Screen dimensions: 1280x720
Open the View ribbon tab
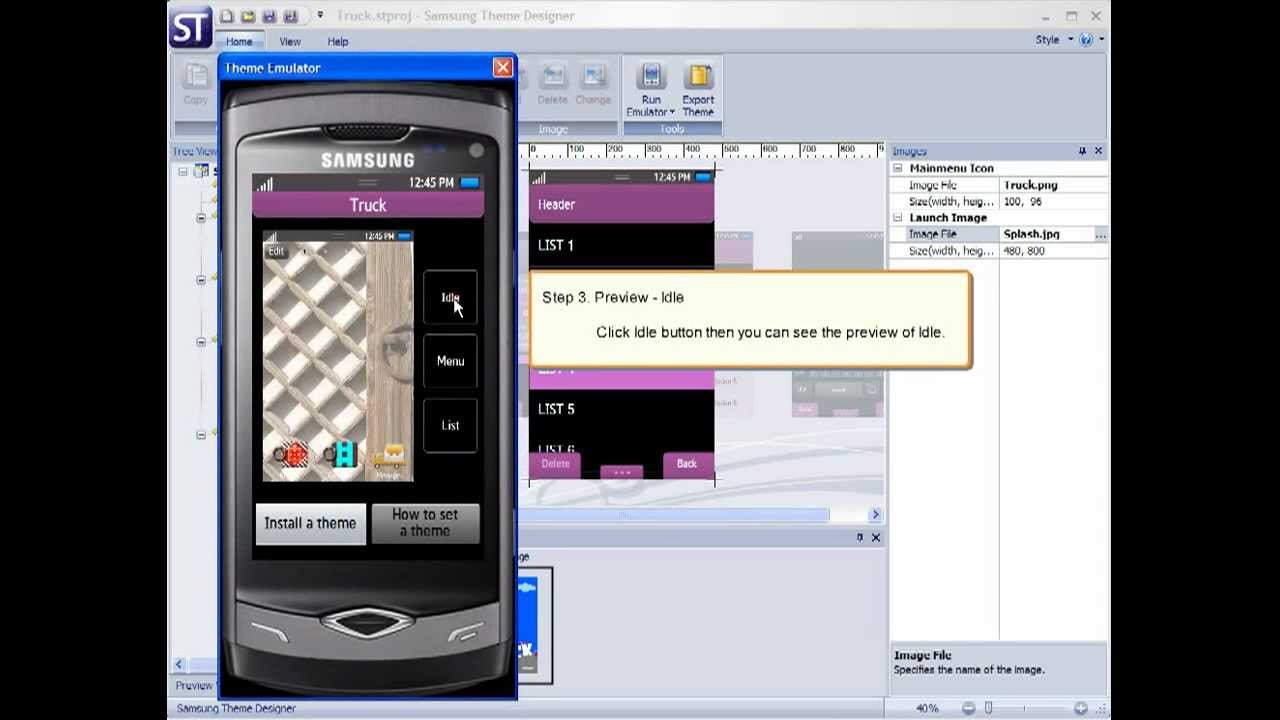(290, 41)
